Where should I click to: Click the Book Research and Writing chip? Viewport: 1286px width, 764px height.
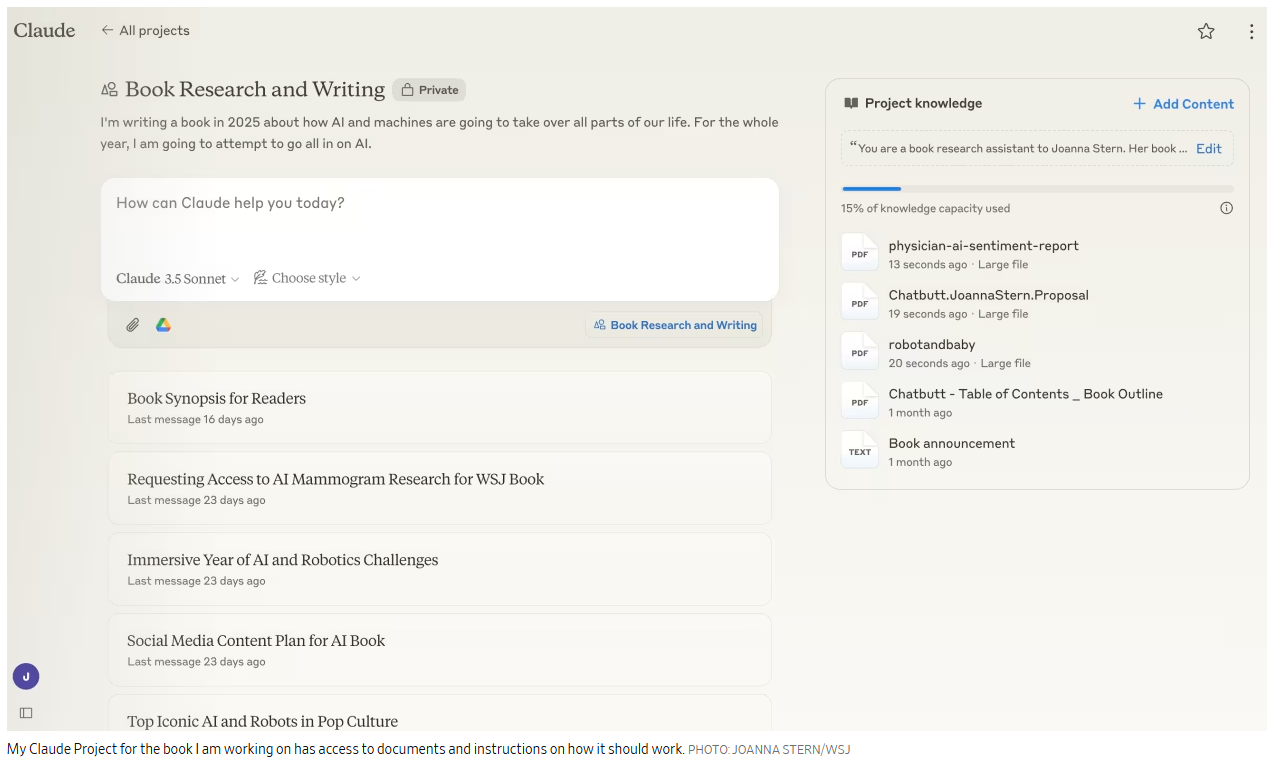(674, 325)
